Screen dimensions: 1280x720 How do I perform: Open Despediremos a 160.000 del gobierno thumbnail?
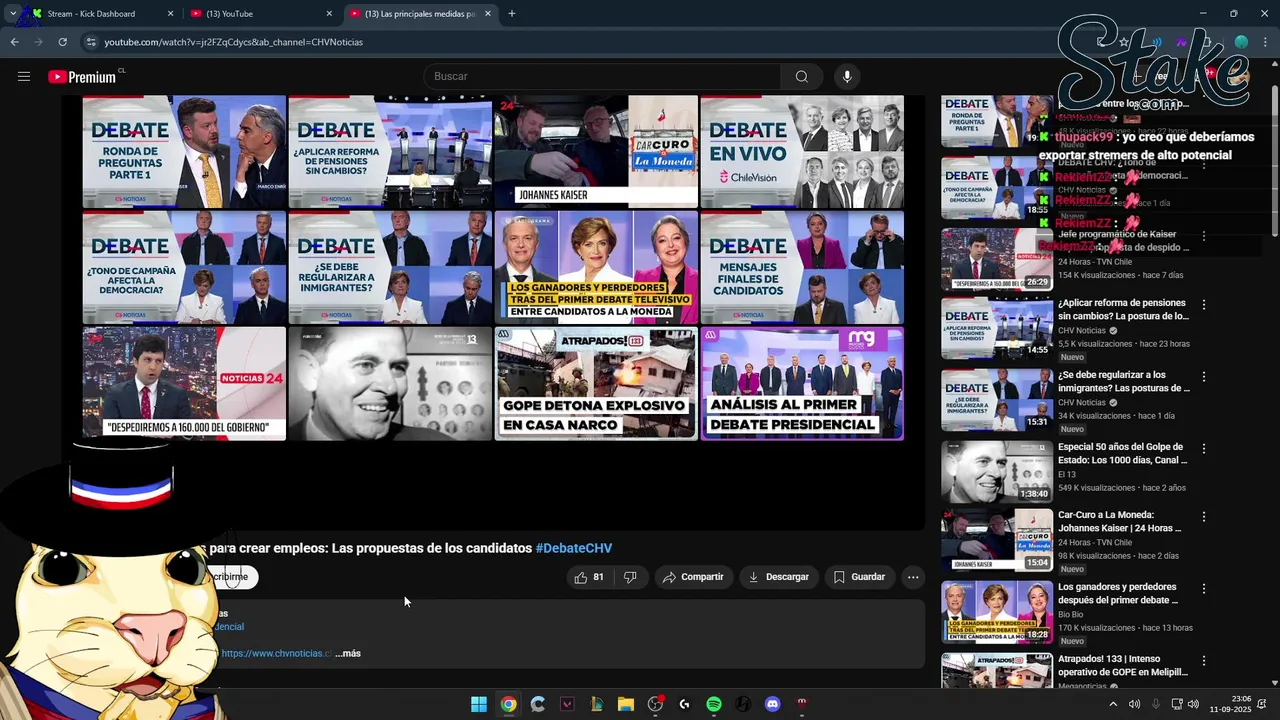[x=184, y=383]
